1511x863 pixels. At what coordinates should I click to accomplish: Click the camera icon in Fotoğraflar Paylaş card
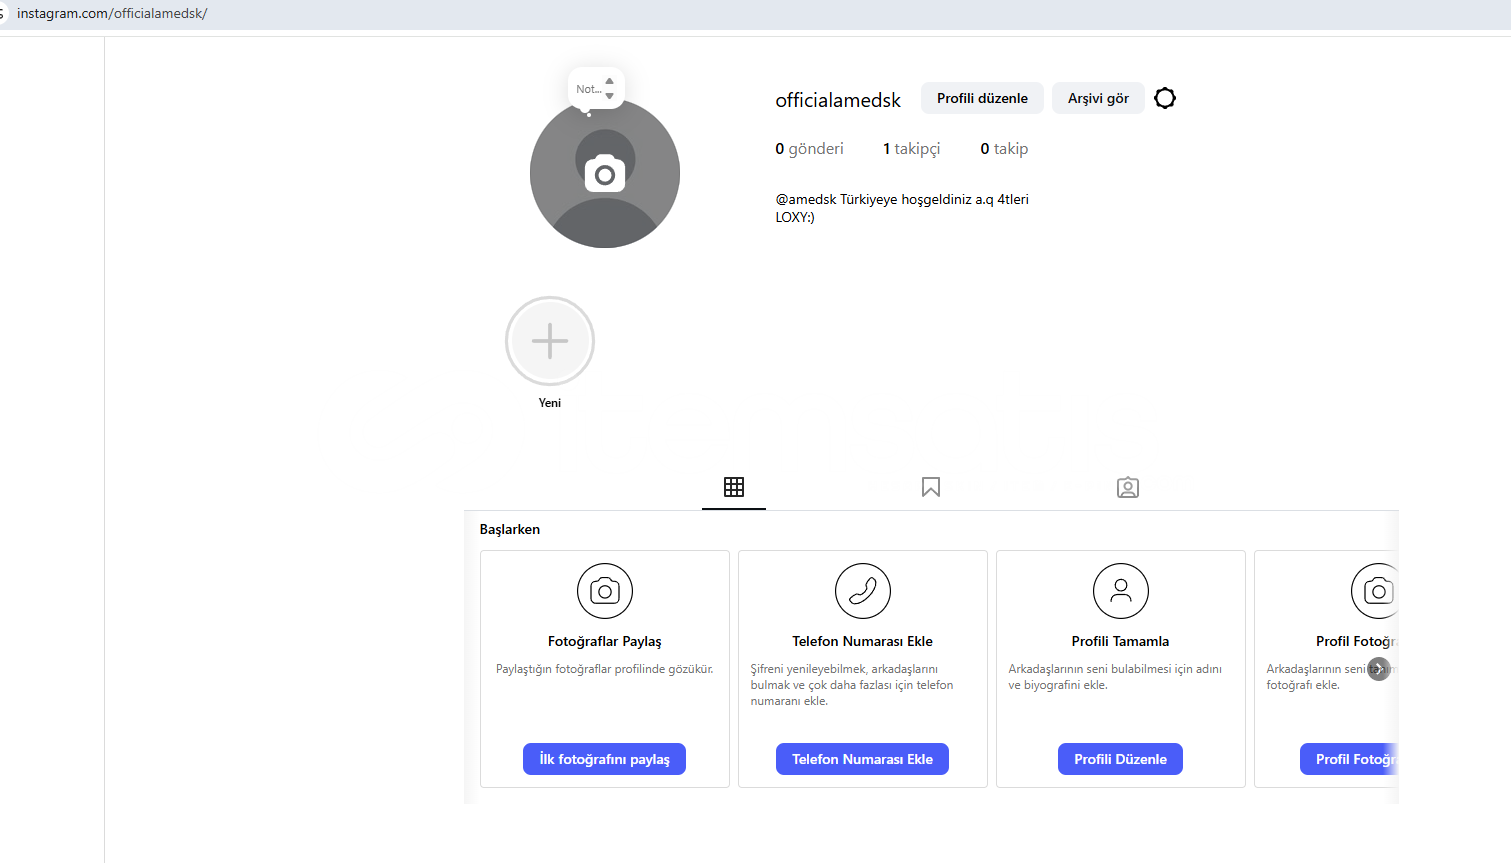point(605,591)
